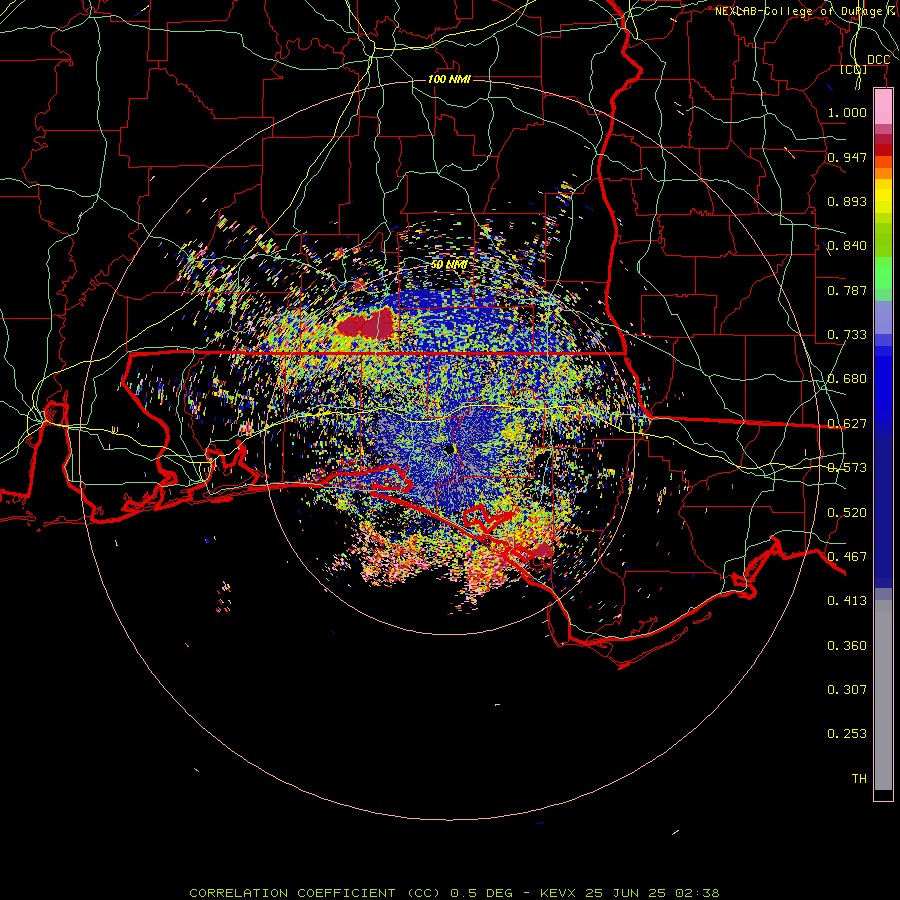Click the 25 JUN 25 date in caption
The image size is (900, 900).
pos(626,893)
